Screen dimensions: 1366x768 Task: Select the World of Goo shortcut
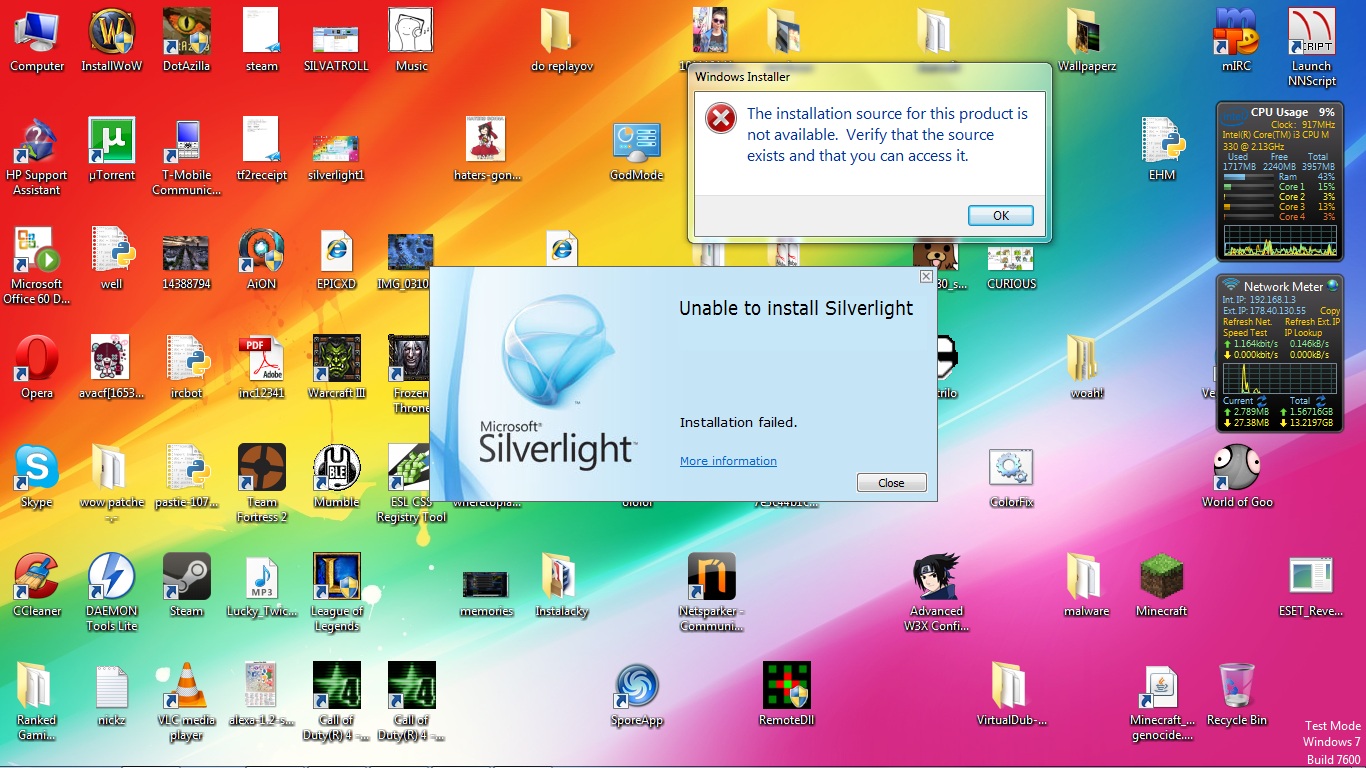click(x=1237, y=476)
